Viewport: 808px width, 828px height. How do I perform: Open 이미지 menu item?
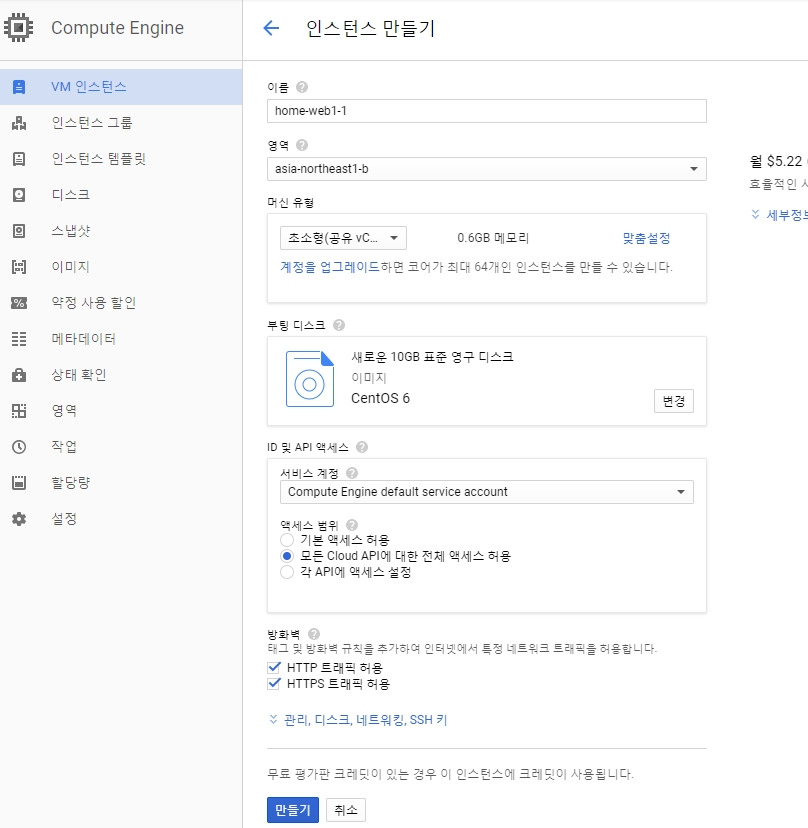(121, 267)
